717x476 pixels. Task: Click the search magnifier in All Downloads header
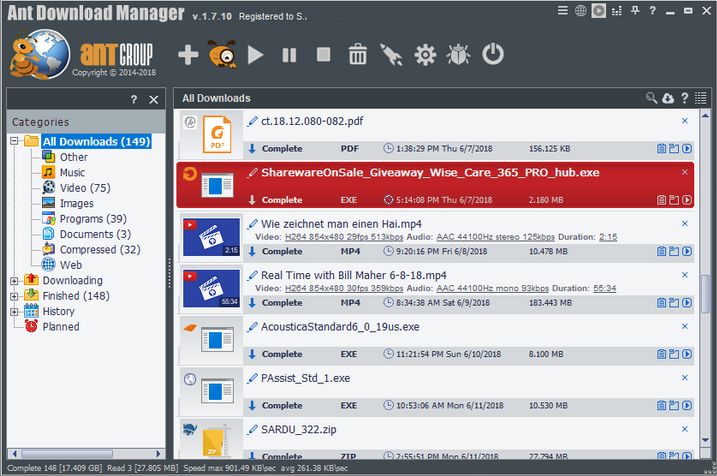click(x=651, y=98)
